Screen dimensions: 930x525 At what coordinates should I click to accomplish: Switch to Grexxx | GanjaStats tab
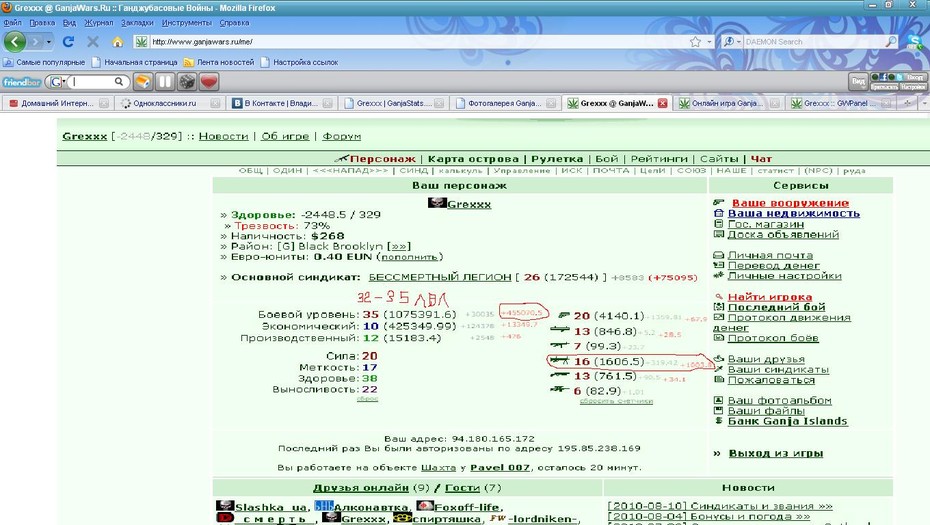[x=394, y=103]
